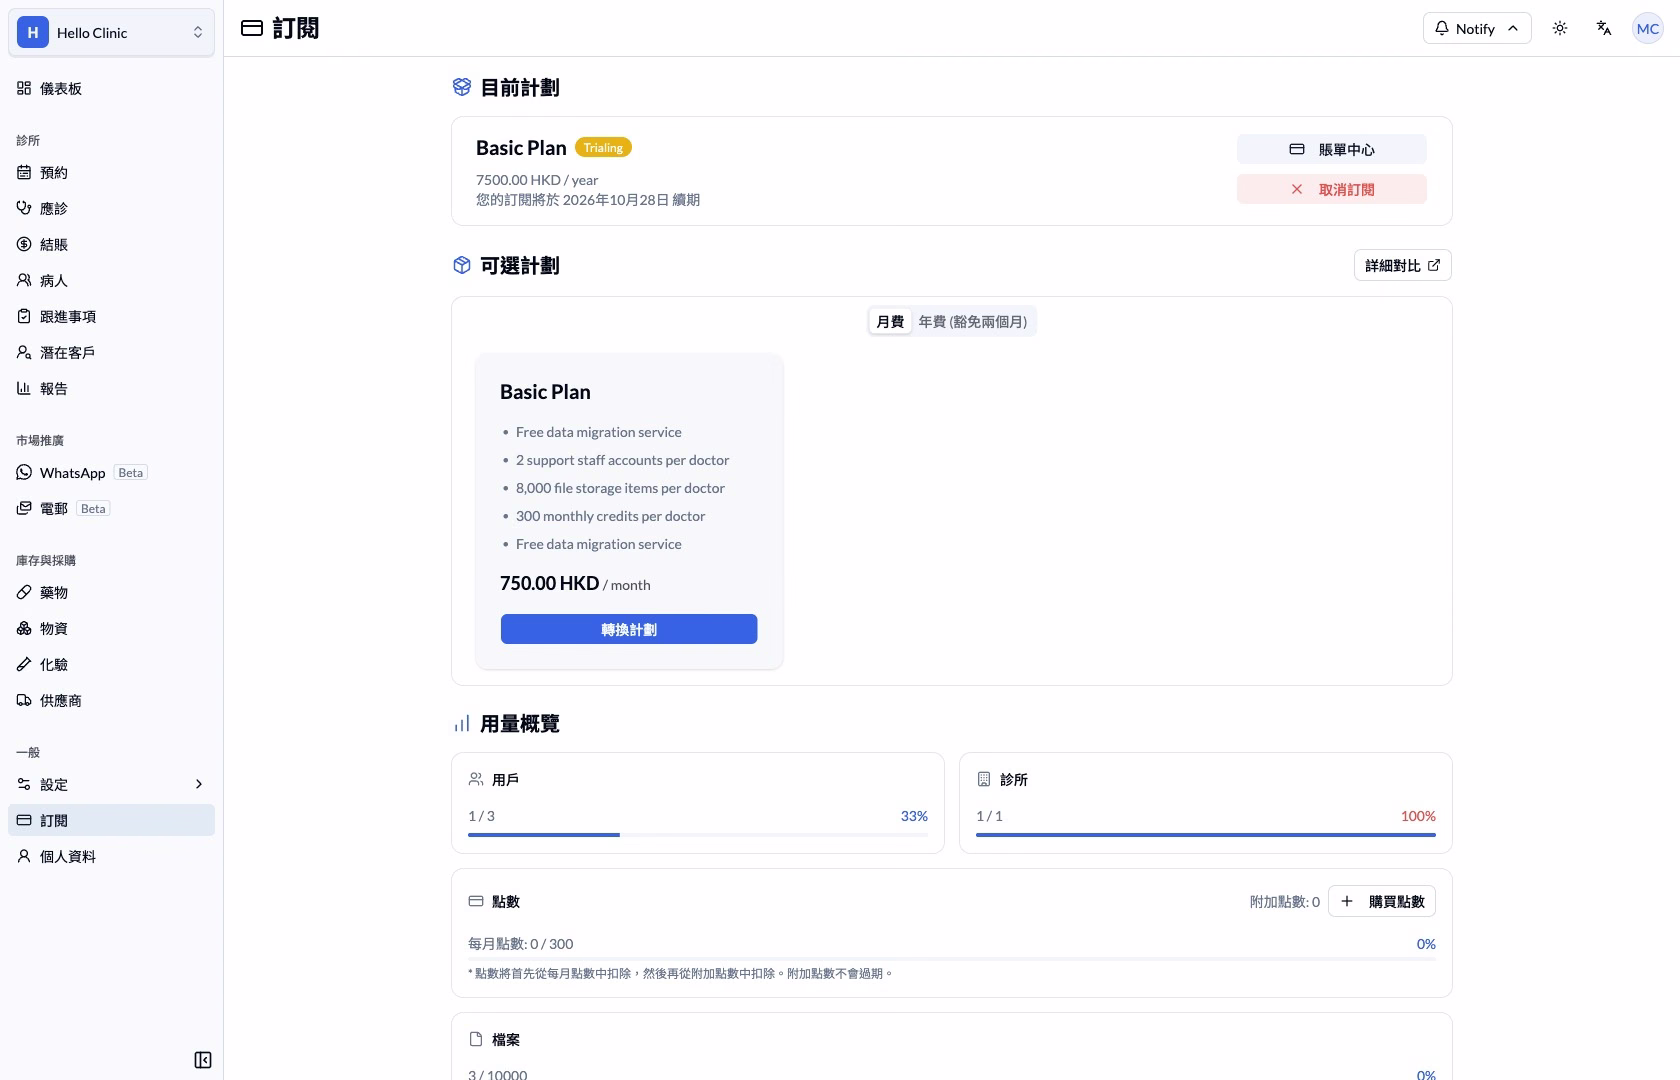Click the 7500.00 HKD / year text
1680x1080 pixels.
[x=537, y=180]
